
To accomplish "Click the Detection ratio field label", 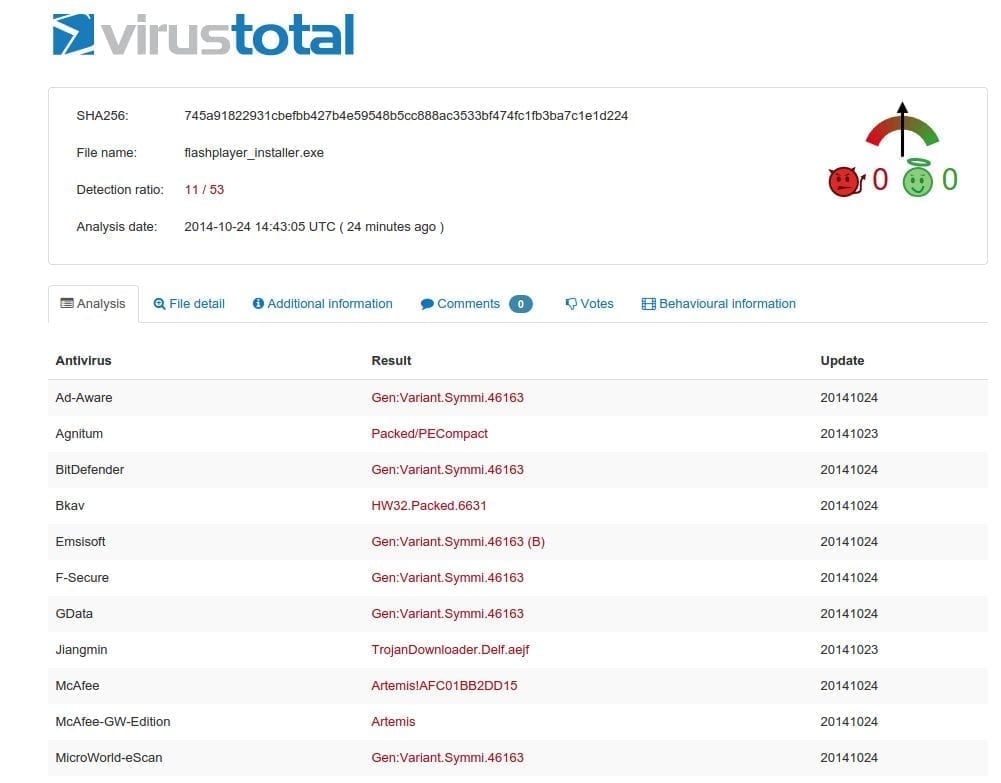I will pos(120,190).
